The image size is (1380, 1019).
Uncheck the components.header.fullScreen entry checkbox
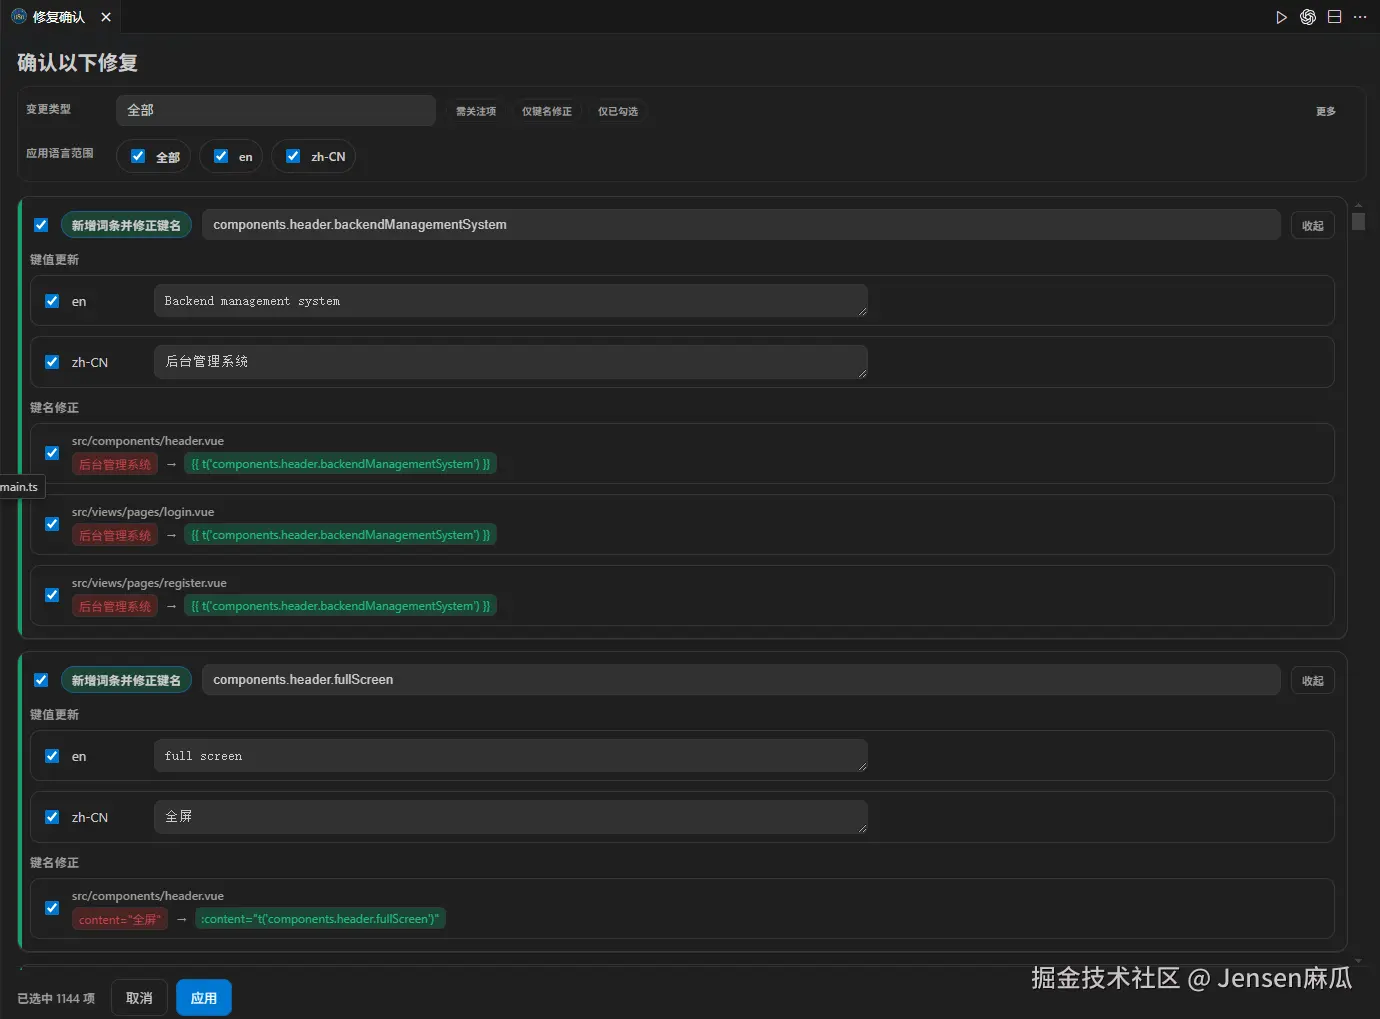41,680
